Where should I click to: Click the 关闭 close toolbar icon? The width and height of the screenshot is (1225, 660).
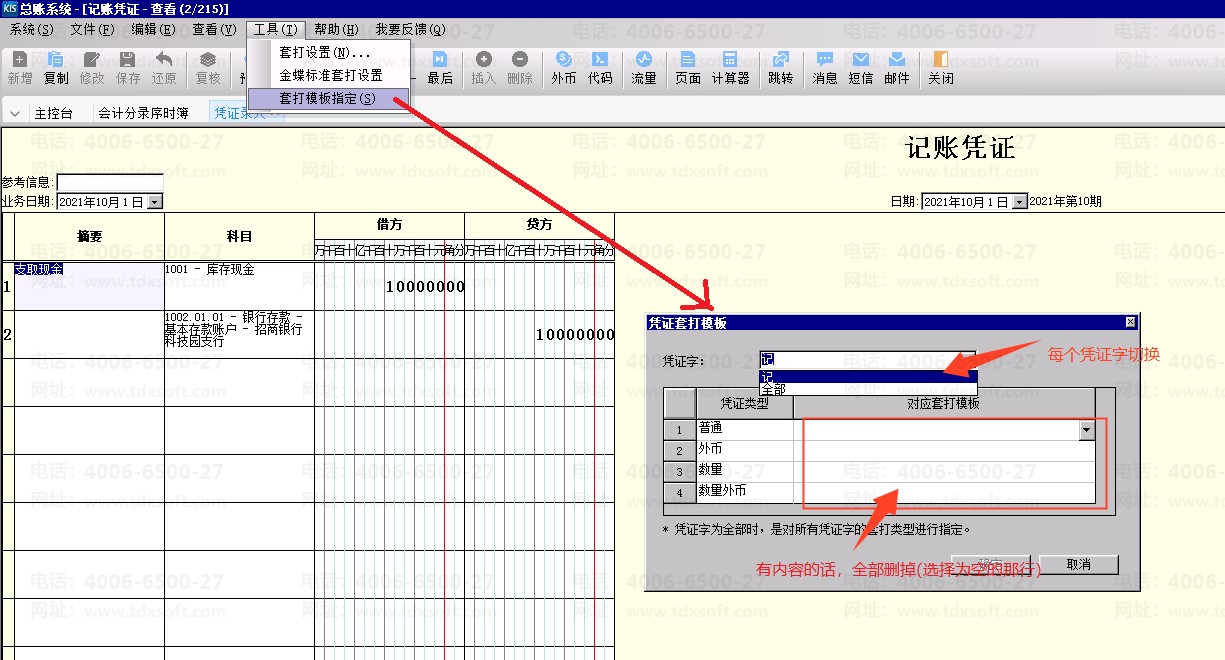(x=940, y=67)
